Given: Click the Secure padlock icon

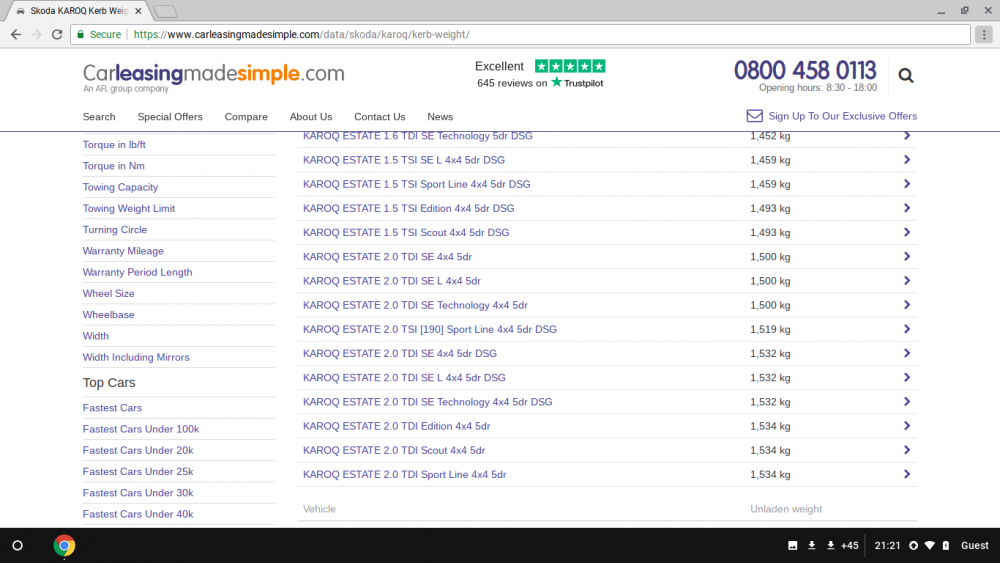Looking at the screenshot, I should (x=80, y=34).
